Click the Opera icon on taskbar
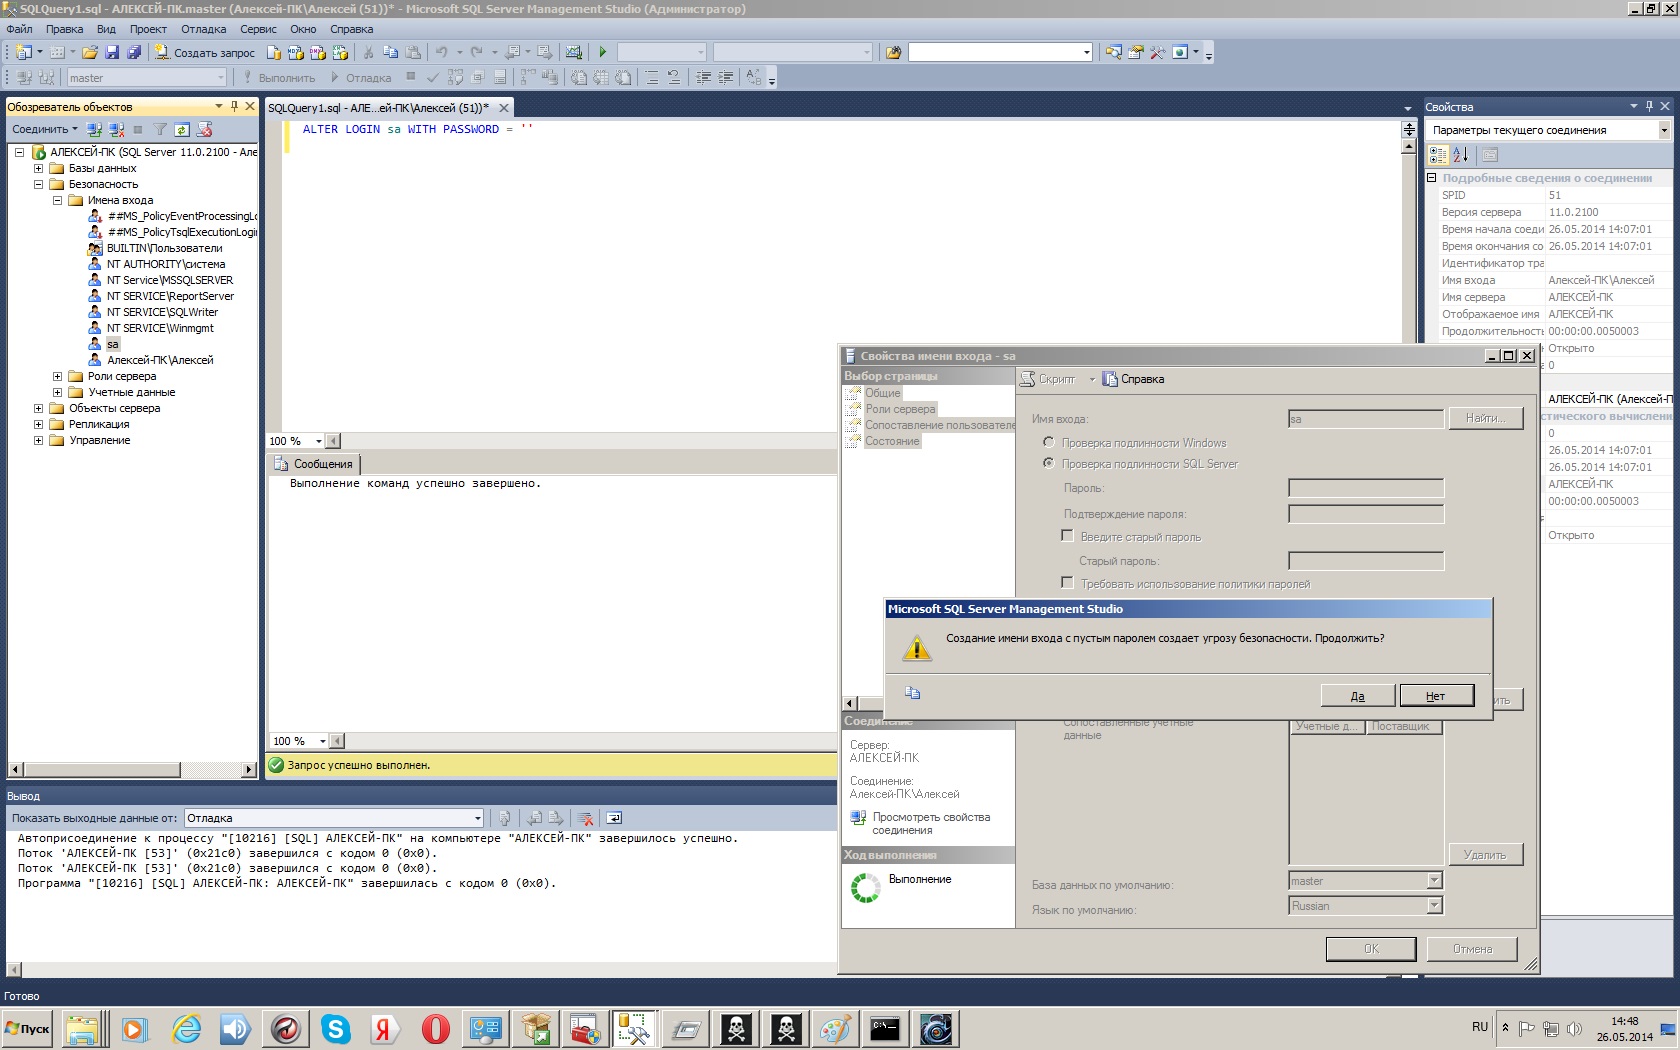1680x1050 pixels. tap(436, 1028)
